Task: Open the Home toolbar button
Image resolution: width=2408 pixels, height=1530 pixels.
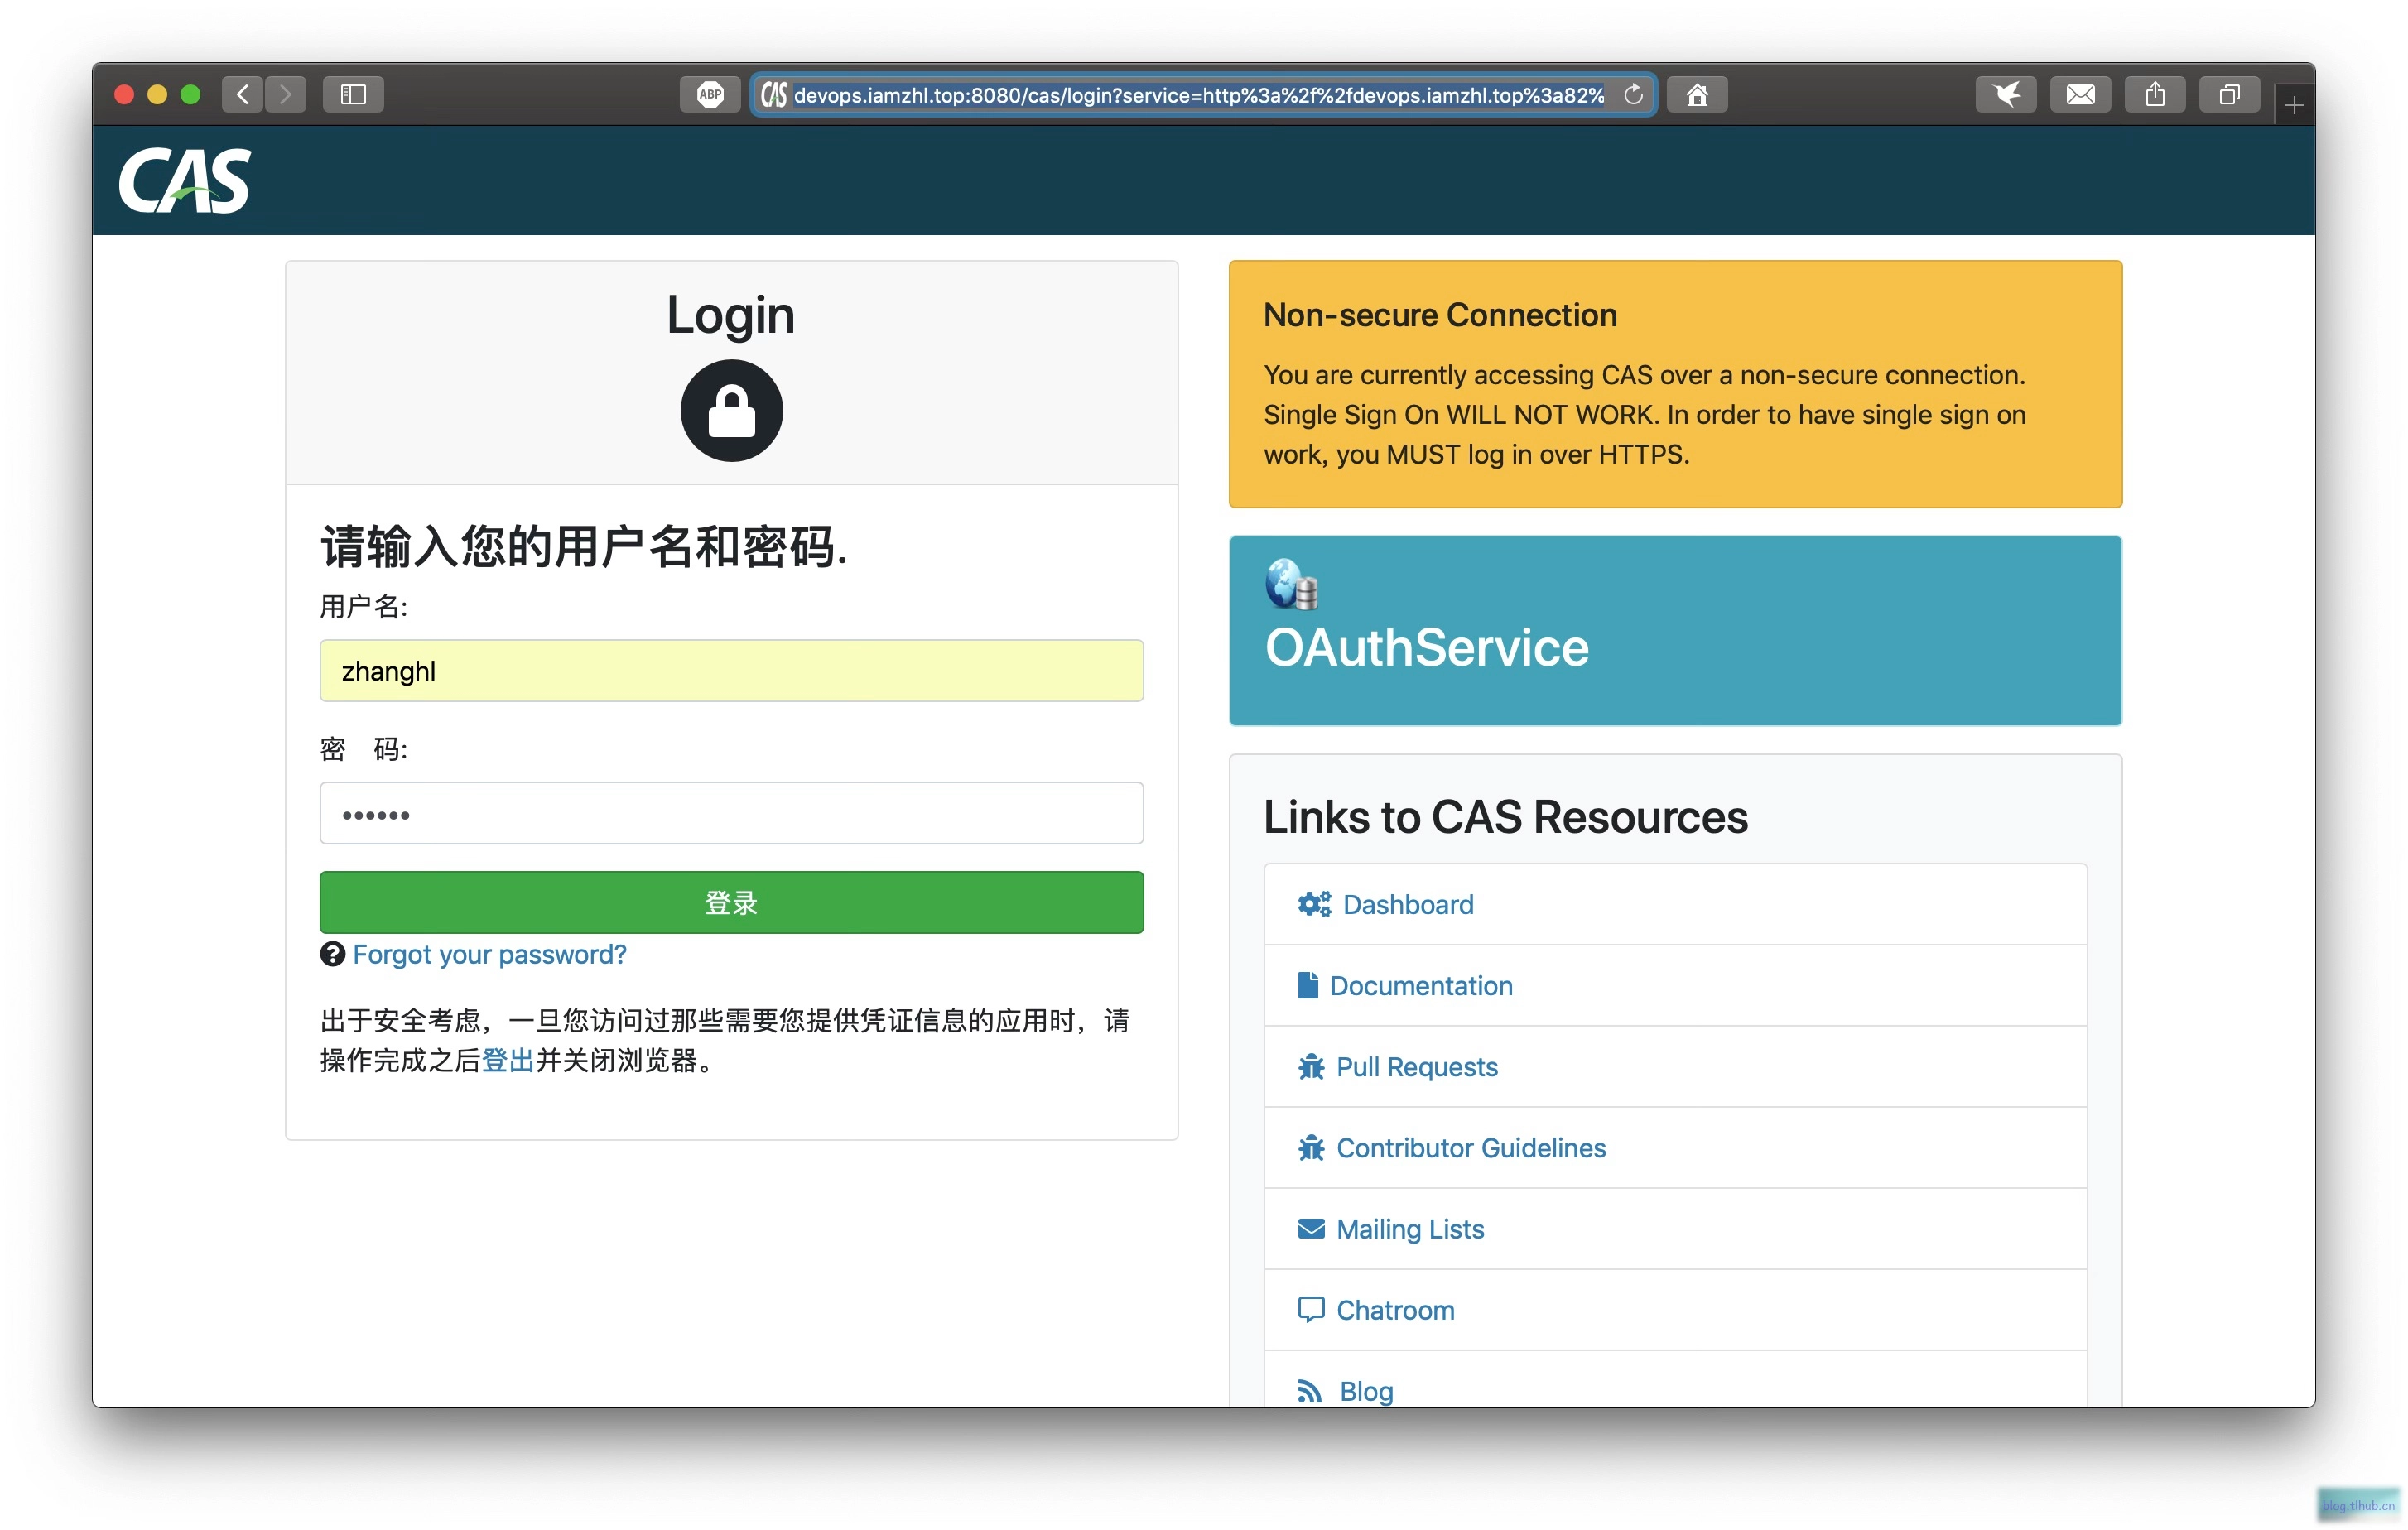Action: (x=1697, y=94)
